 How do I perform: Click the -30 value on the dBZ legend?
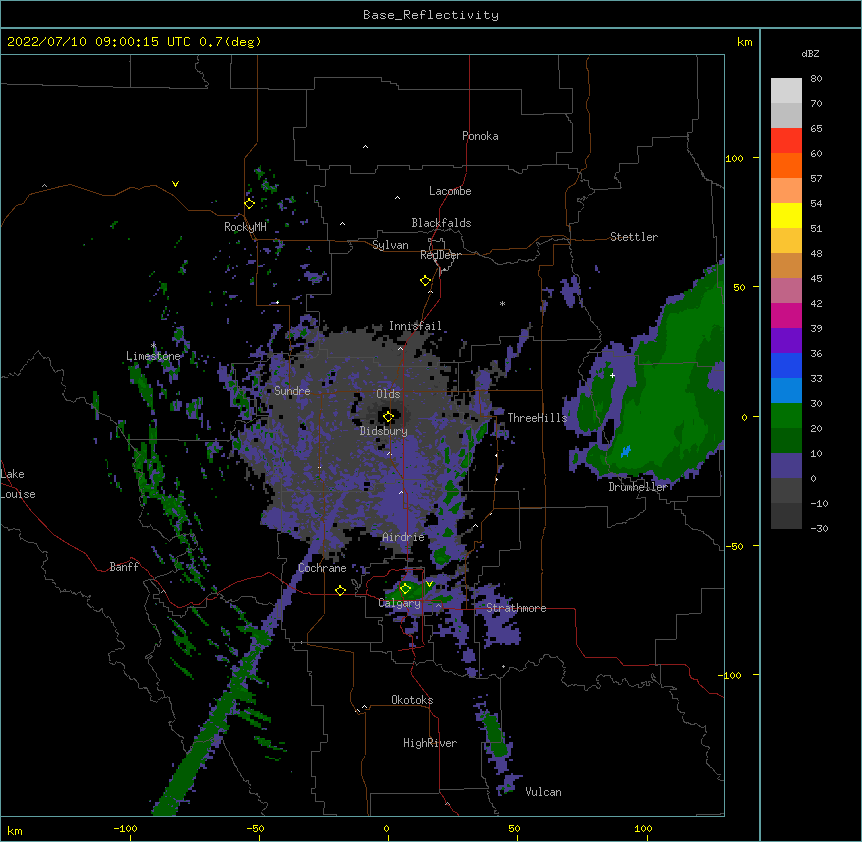(x=819, y=529)
